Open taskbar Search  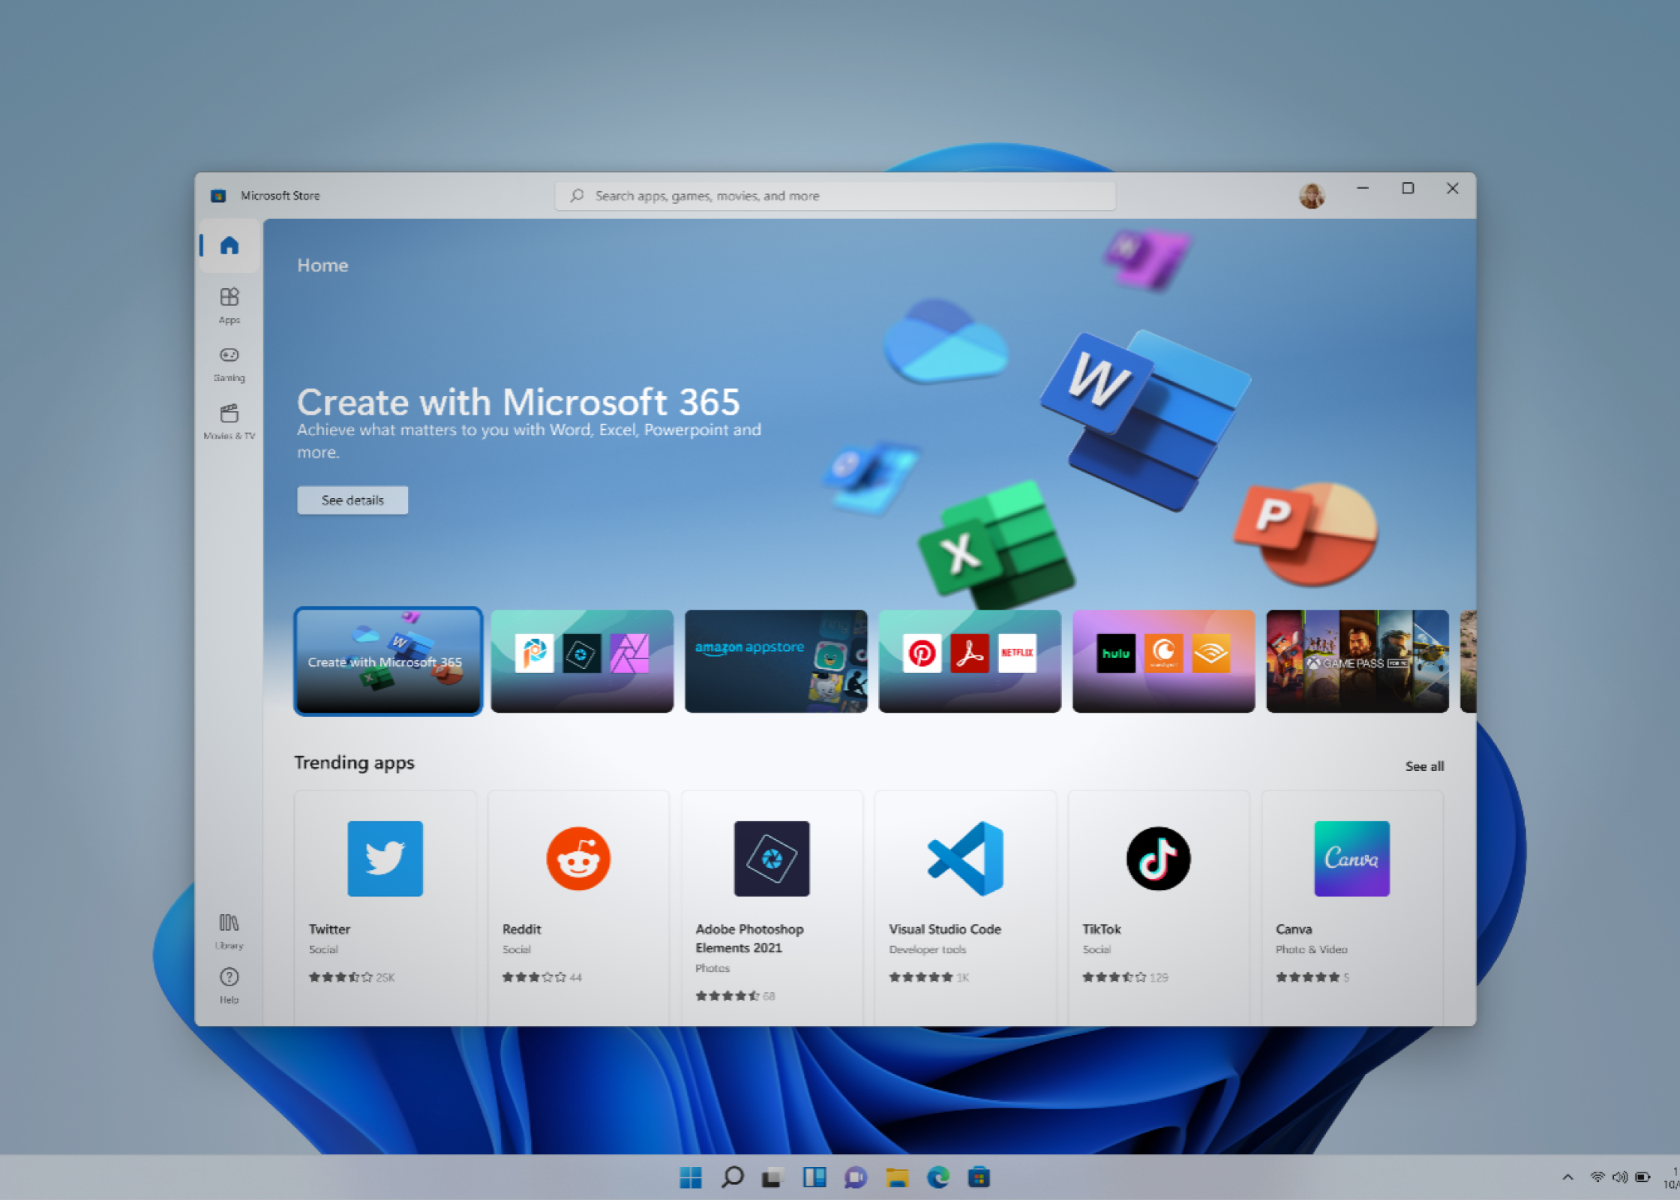pos(732,1177)
